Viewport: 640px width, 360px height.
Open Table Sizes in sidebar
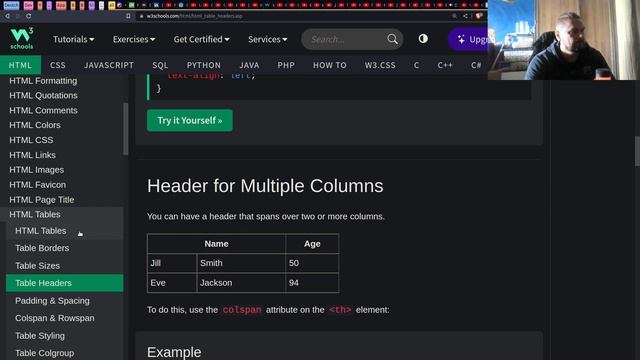pos(37,266)
